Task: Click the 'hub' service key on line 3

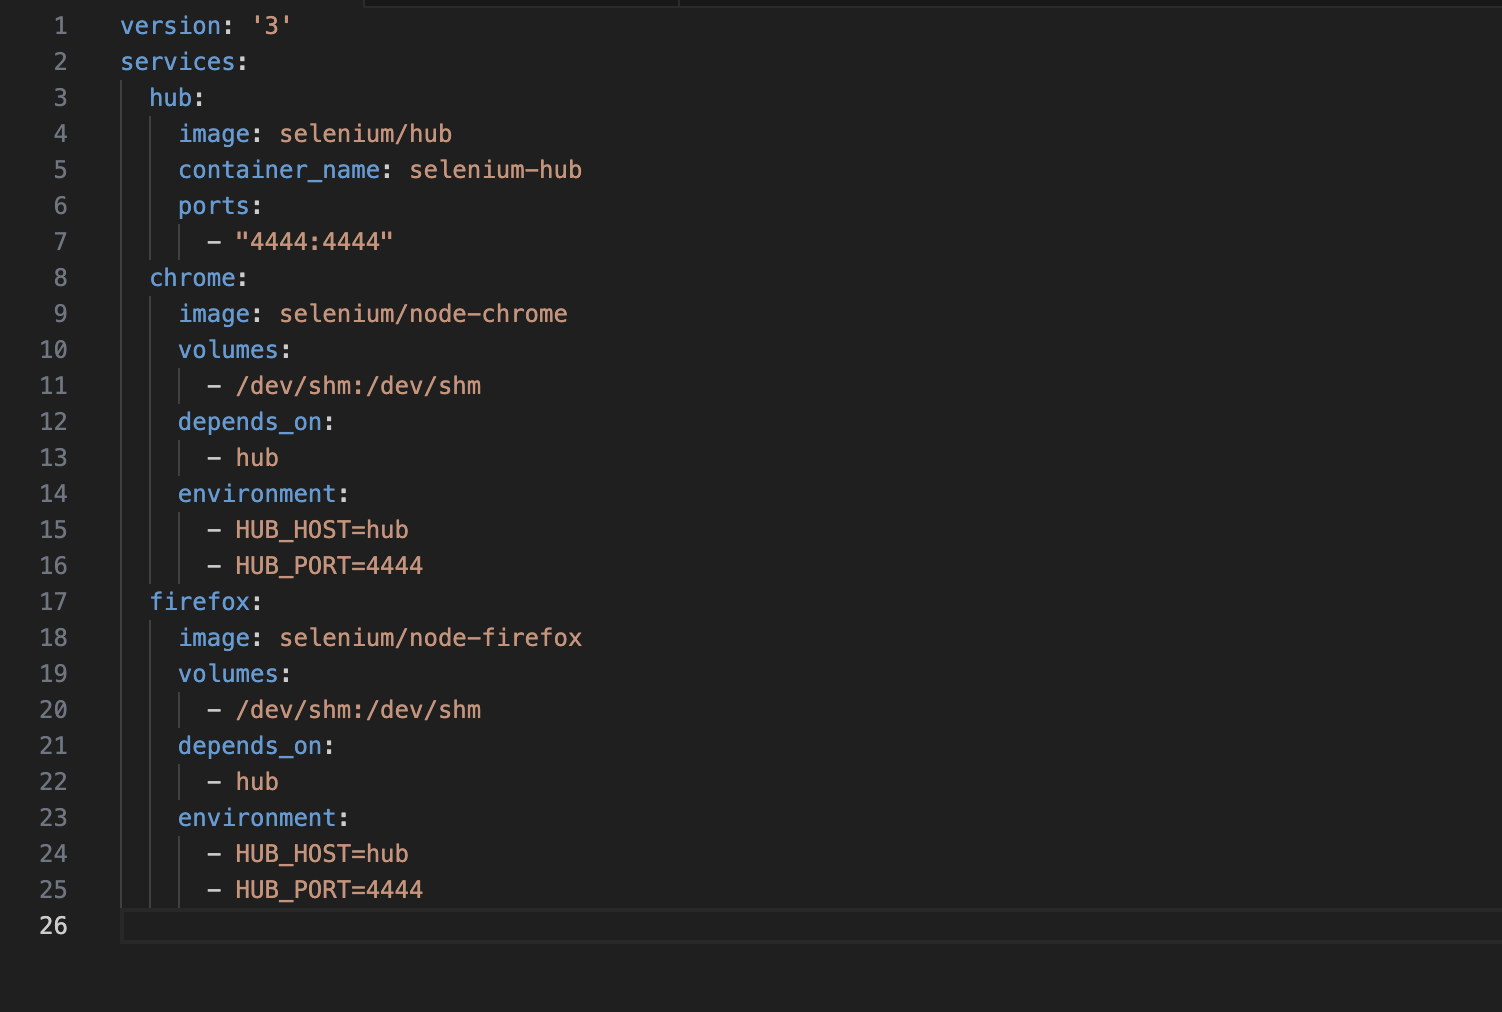Action: pos(171,98)
